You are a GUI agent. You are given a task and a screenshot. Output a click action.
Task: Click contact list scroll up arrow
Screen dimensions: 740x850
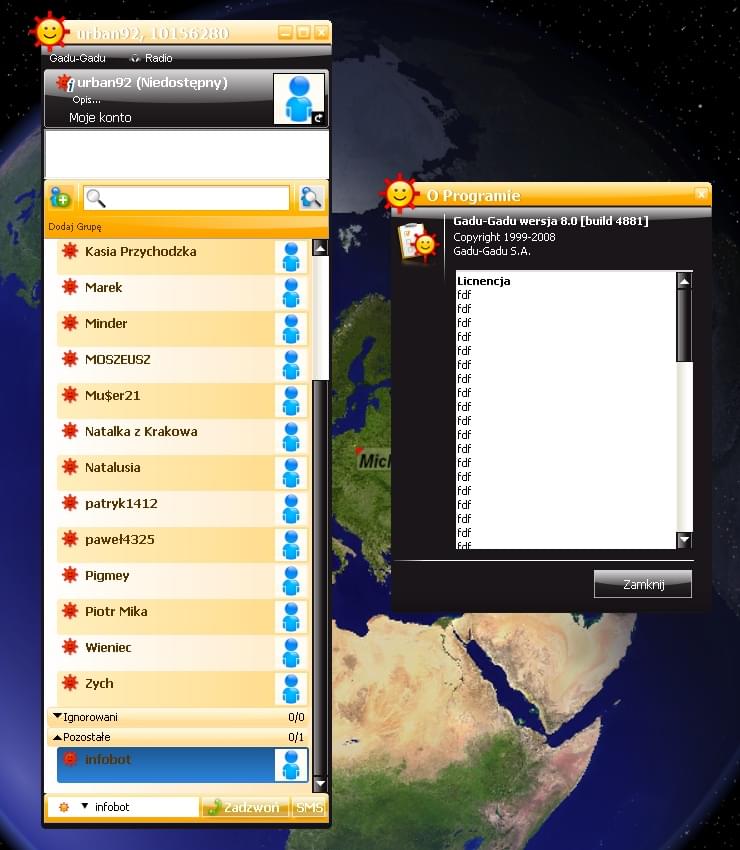320,248
